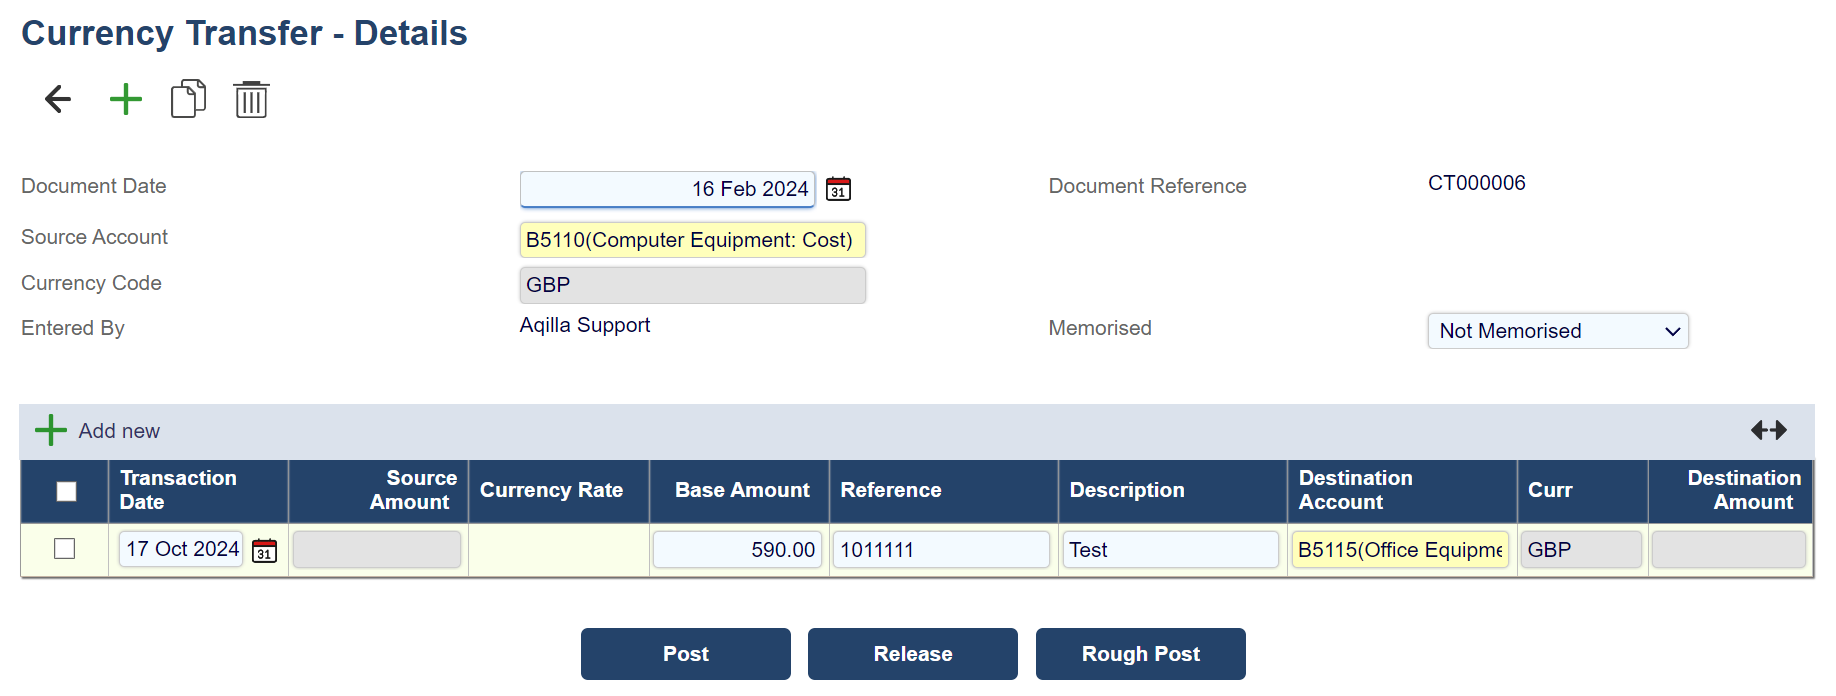The image size is (1836, 696).
Task: Open the Transaction Date calendar picker
Action: [264, 550]
